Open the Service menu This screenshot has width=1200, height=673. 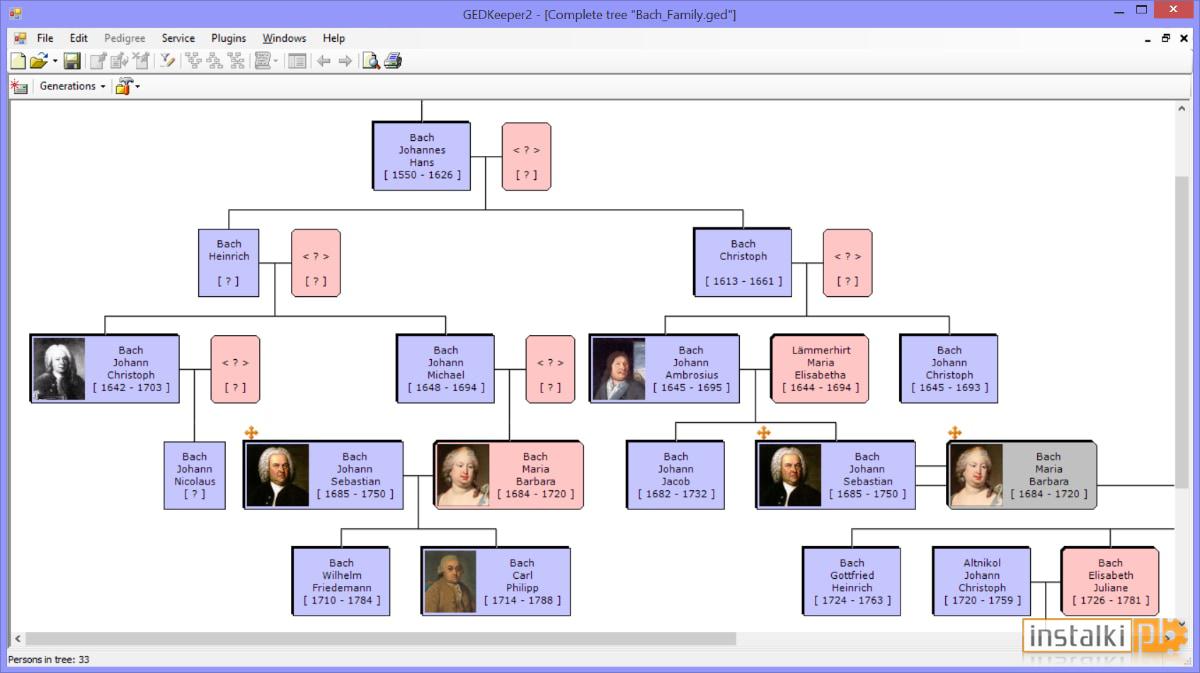178,38
